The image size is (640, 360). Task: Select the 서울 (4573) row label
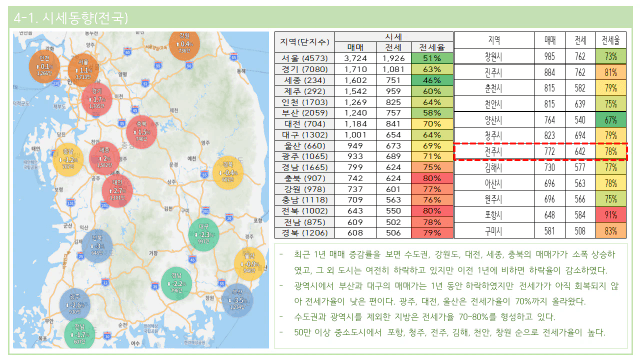(x=304, y=58)
